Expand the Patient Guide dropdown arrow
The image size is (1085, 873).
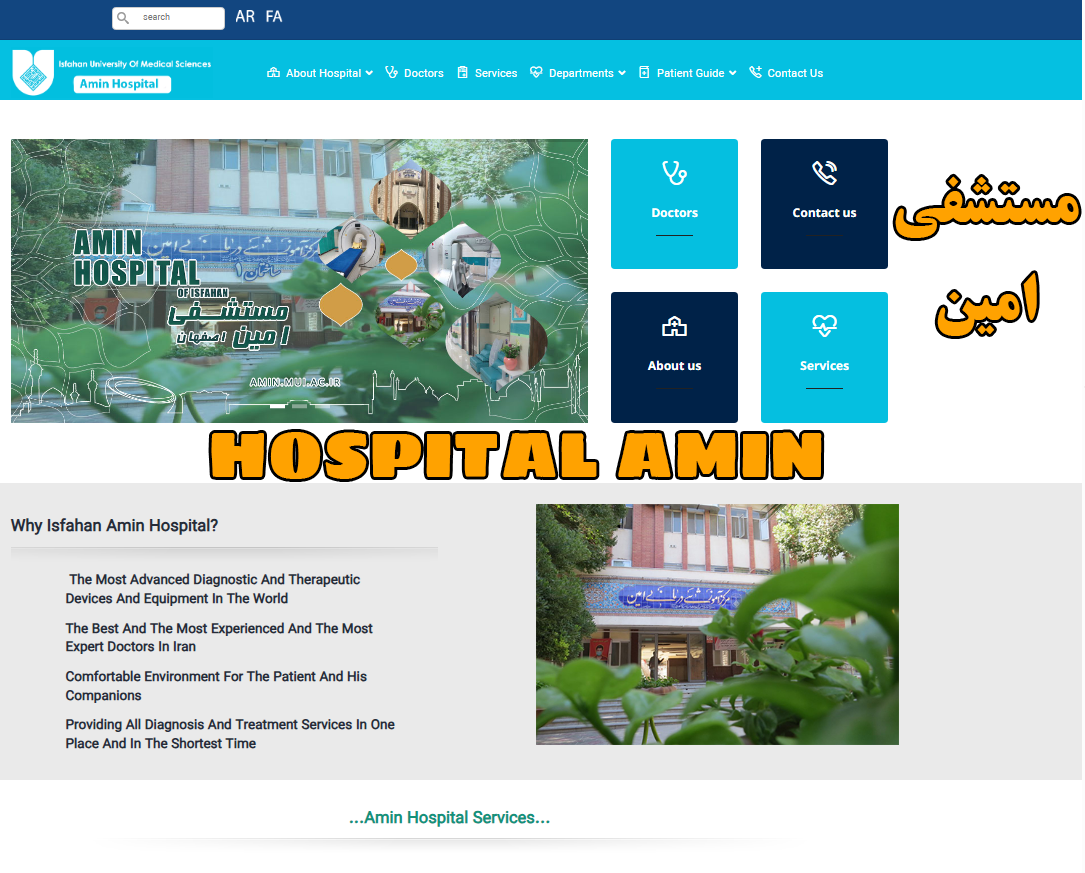tap(733, 73)
